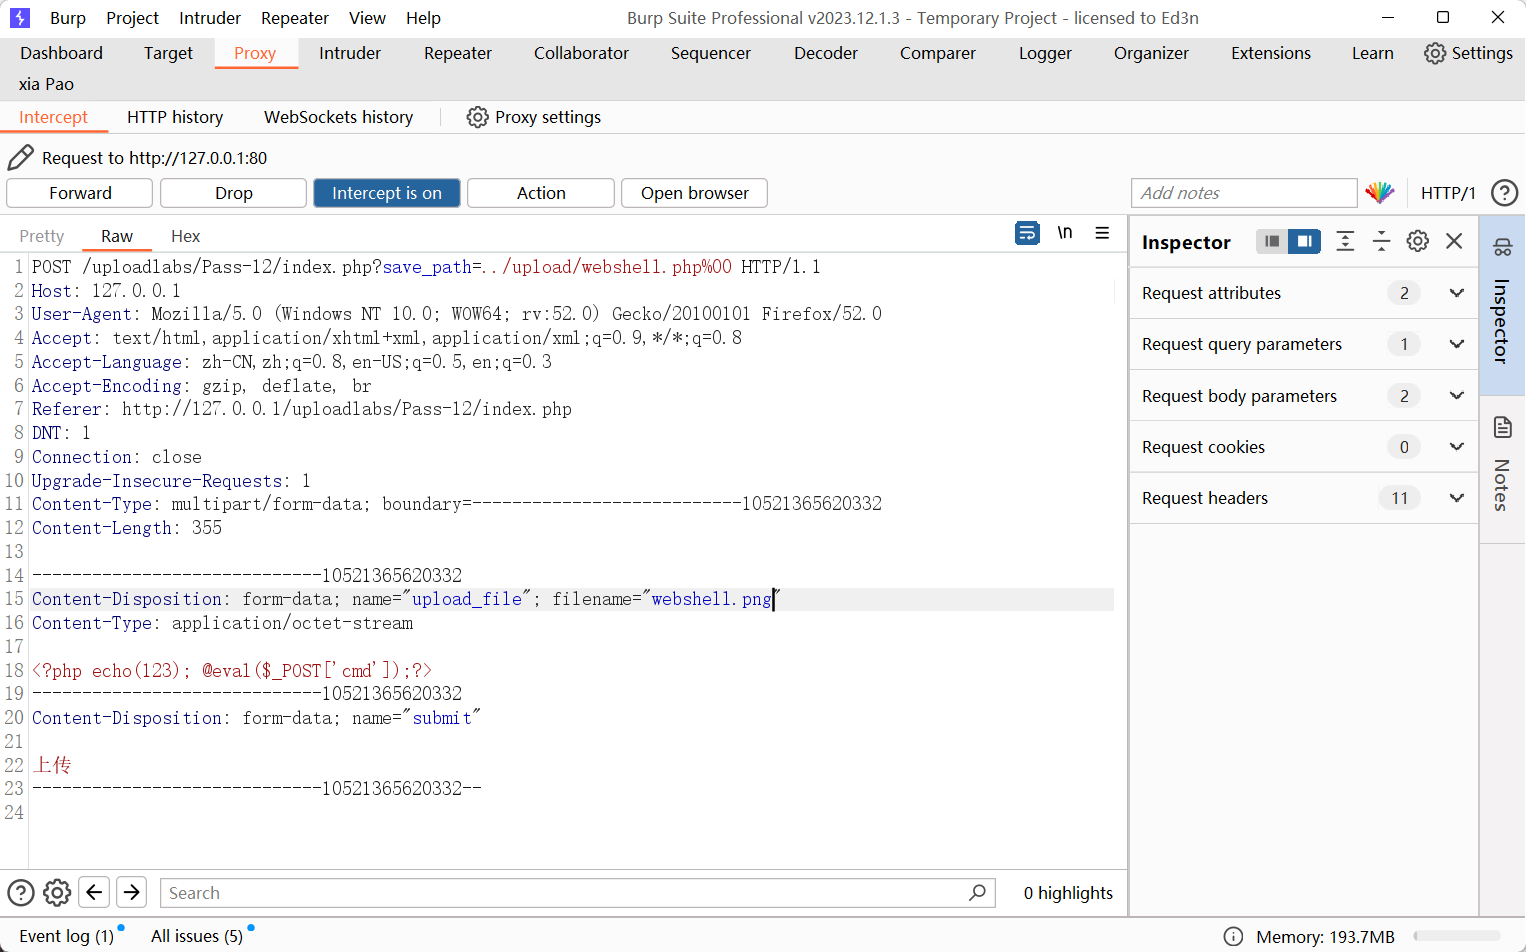Viewport: 1526px width, 952px height.
Task: Open Proxy settings gear tab
Action: point(534,117)
